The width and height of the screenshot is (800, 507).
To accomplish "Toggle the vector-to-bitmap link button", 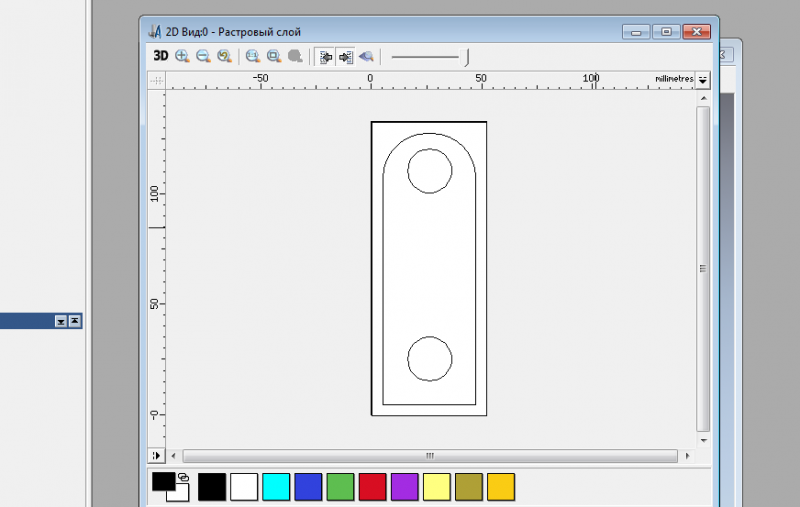I will click(x=345, y=57).
